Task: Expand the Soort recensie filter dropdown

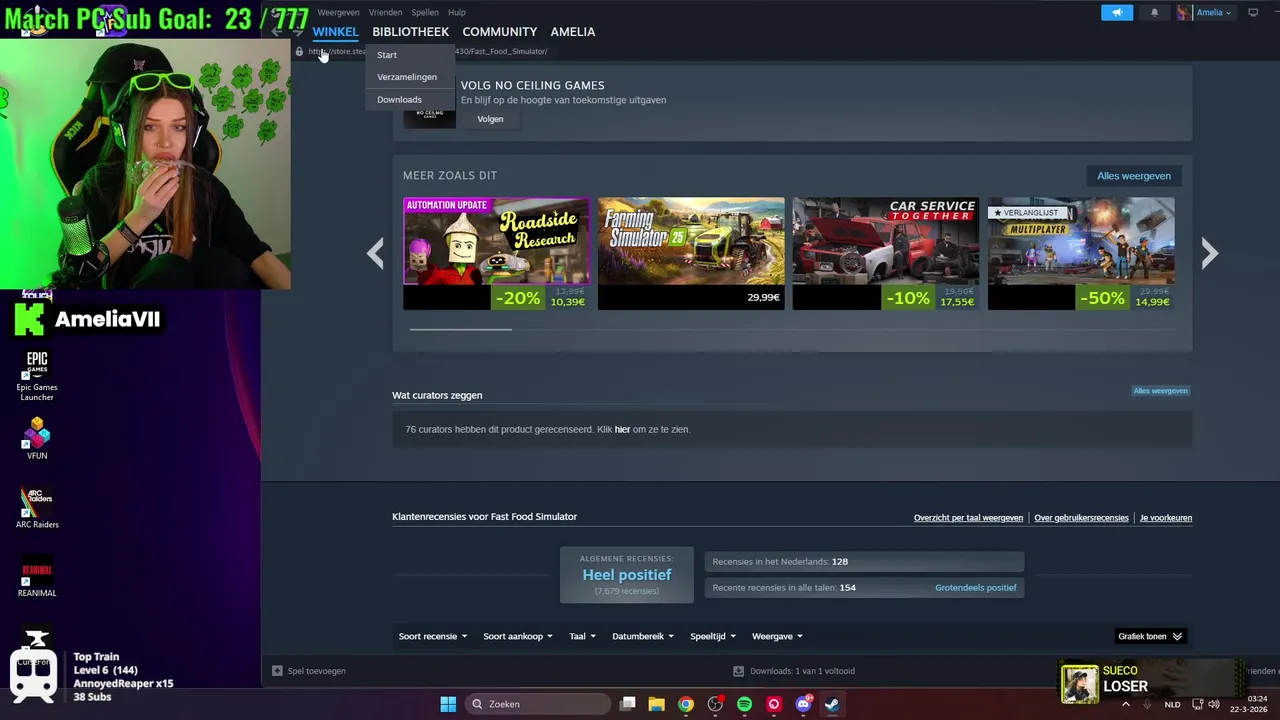Action: coord(433,637)
